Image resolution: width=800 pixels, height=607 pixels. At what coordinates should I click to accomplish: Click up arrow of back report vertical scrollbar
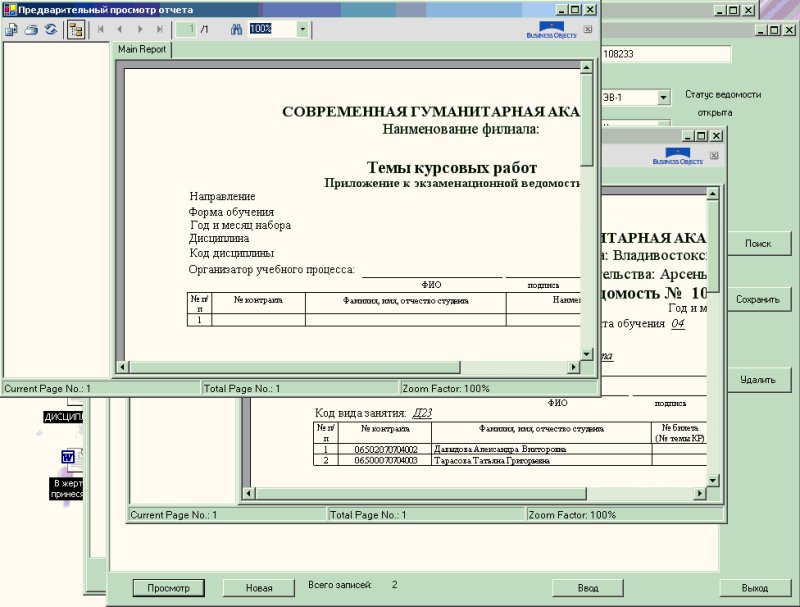pyautogui.click(x=713, y=193)
